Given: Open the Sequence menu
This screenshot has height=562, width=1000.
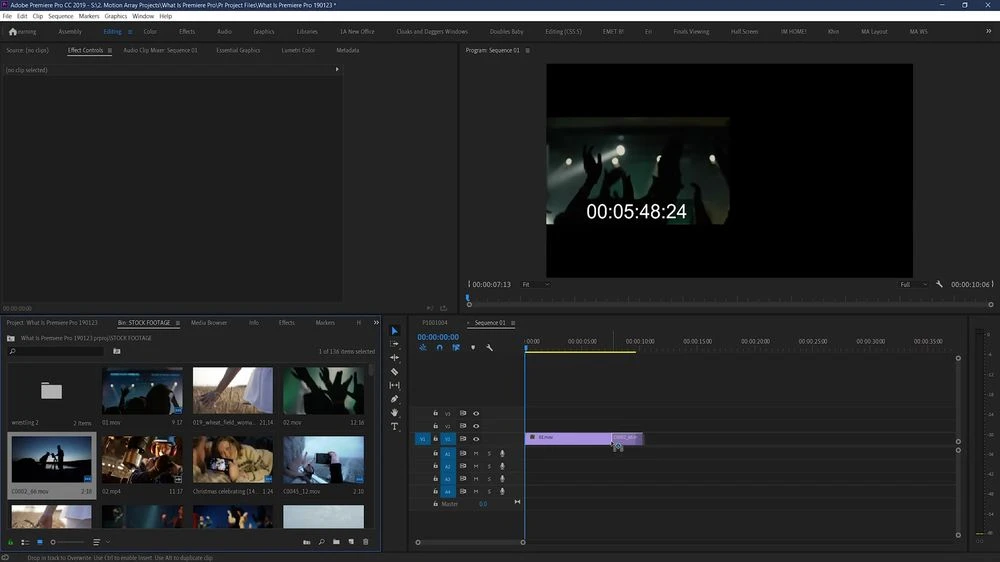Looking at the screenshot, I should point(60,16).
